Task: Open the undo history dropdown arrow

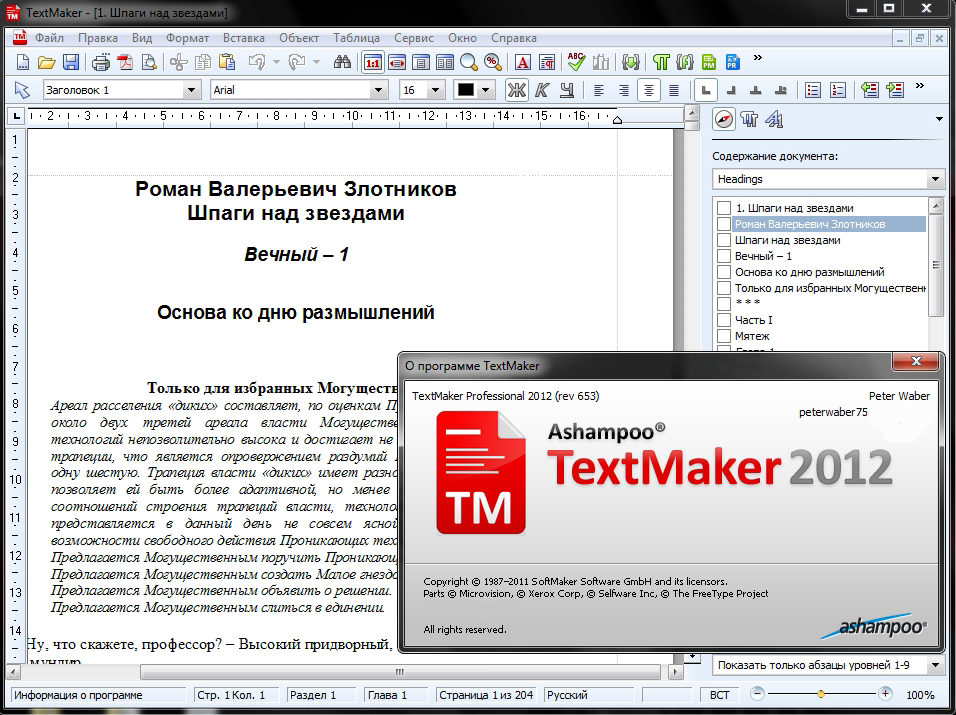Action: [276, 62]
